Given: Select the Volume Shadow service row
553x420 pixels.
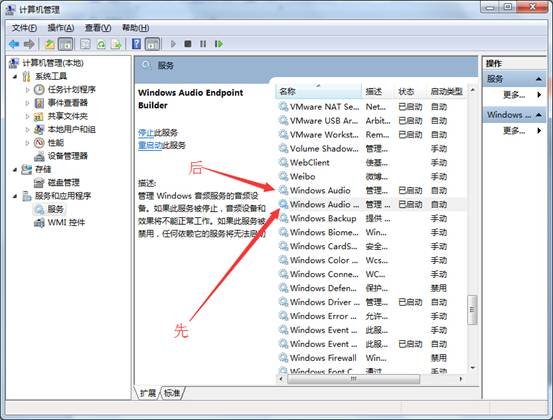Looking at the screenshot, I should pyautogui.click(x=371, y=148).
